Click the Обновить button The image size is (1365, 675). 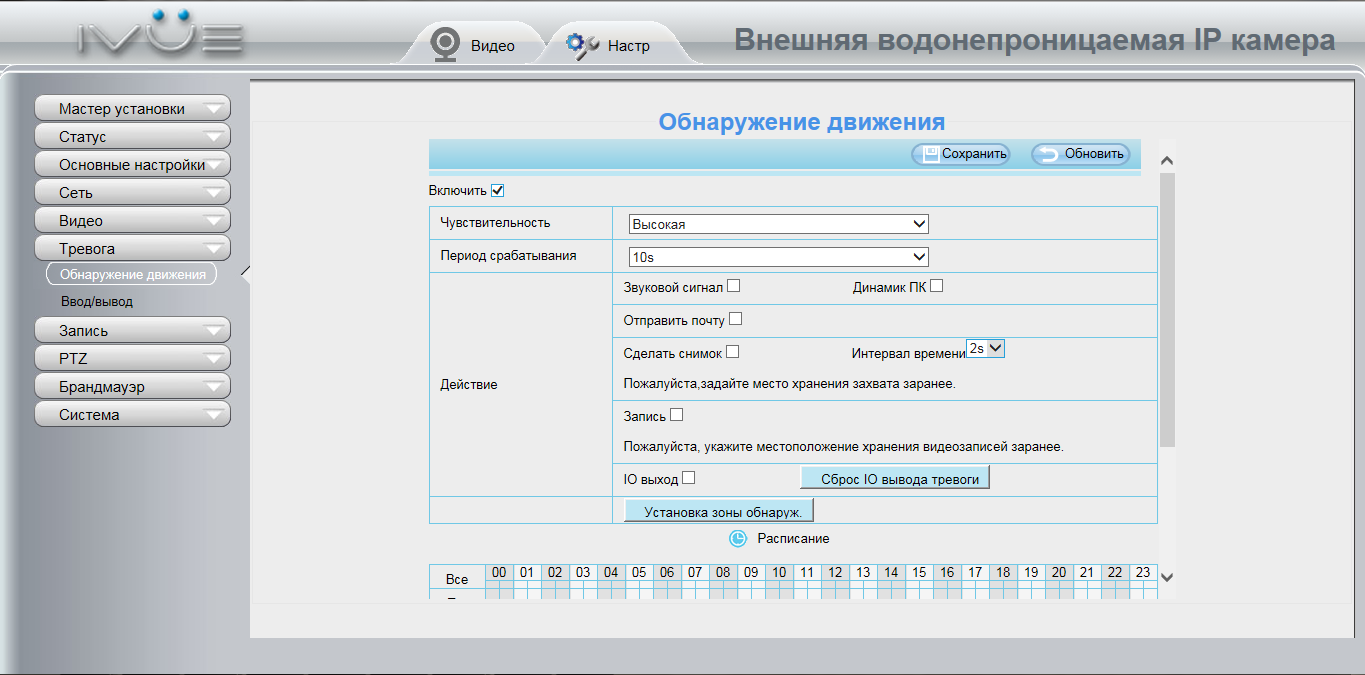point(1080,154)
